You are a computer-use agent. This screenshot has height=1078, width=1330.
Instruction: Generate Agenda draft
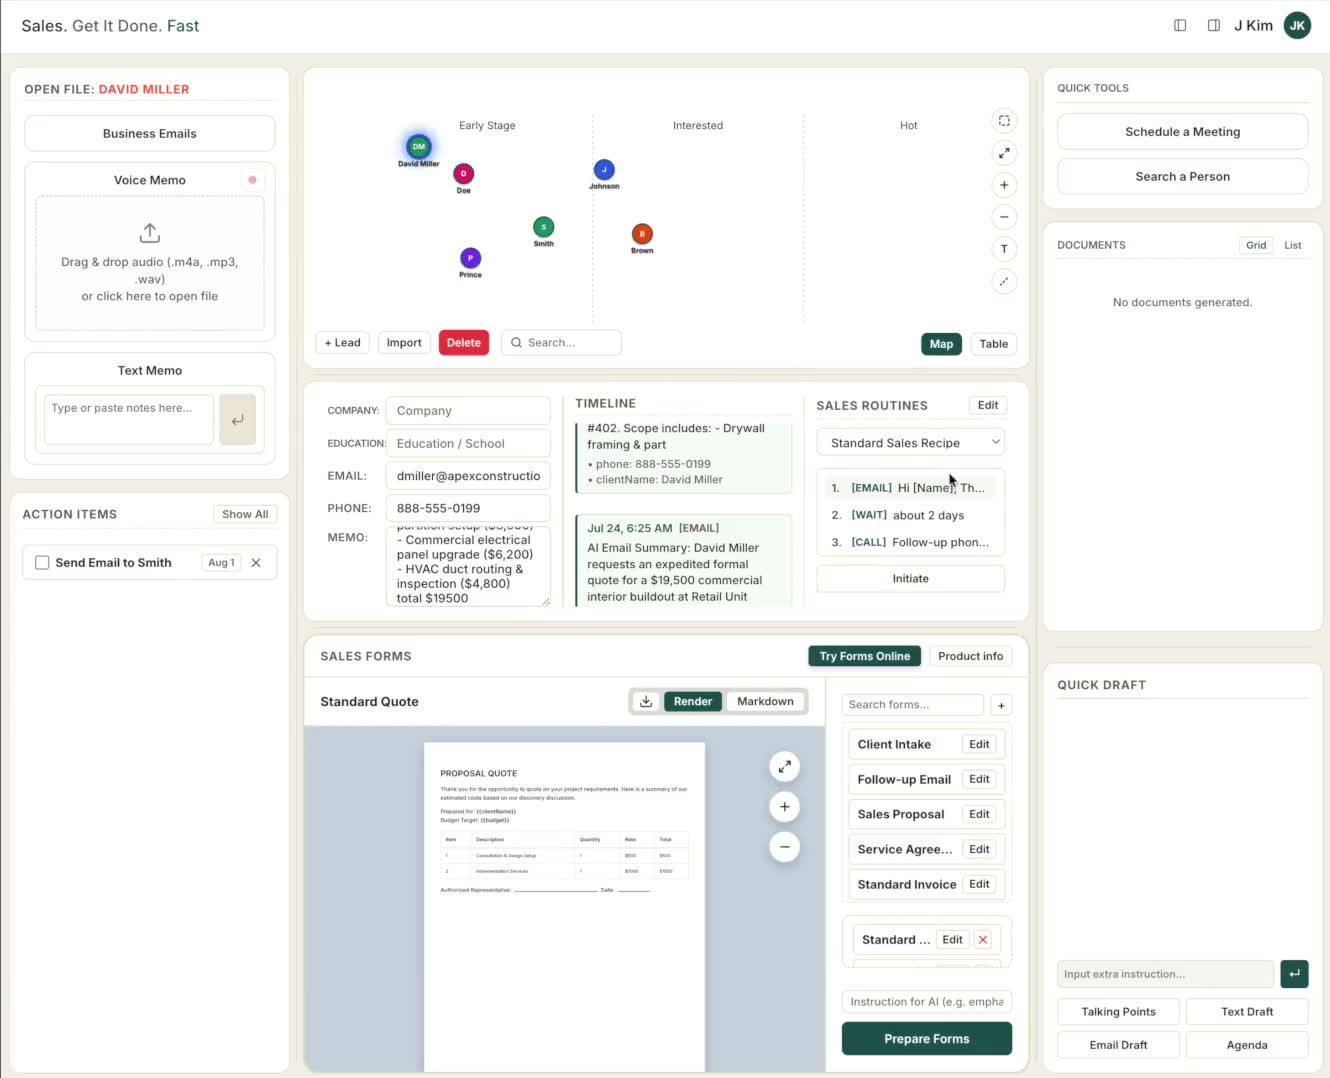coord(1247,1045)
